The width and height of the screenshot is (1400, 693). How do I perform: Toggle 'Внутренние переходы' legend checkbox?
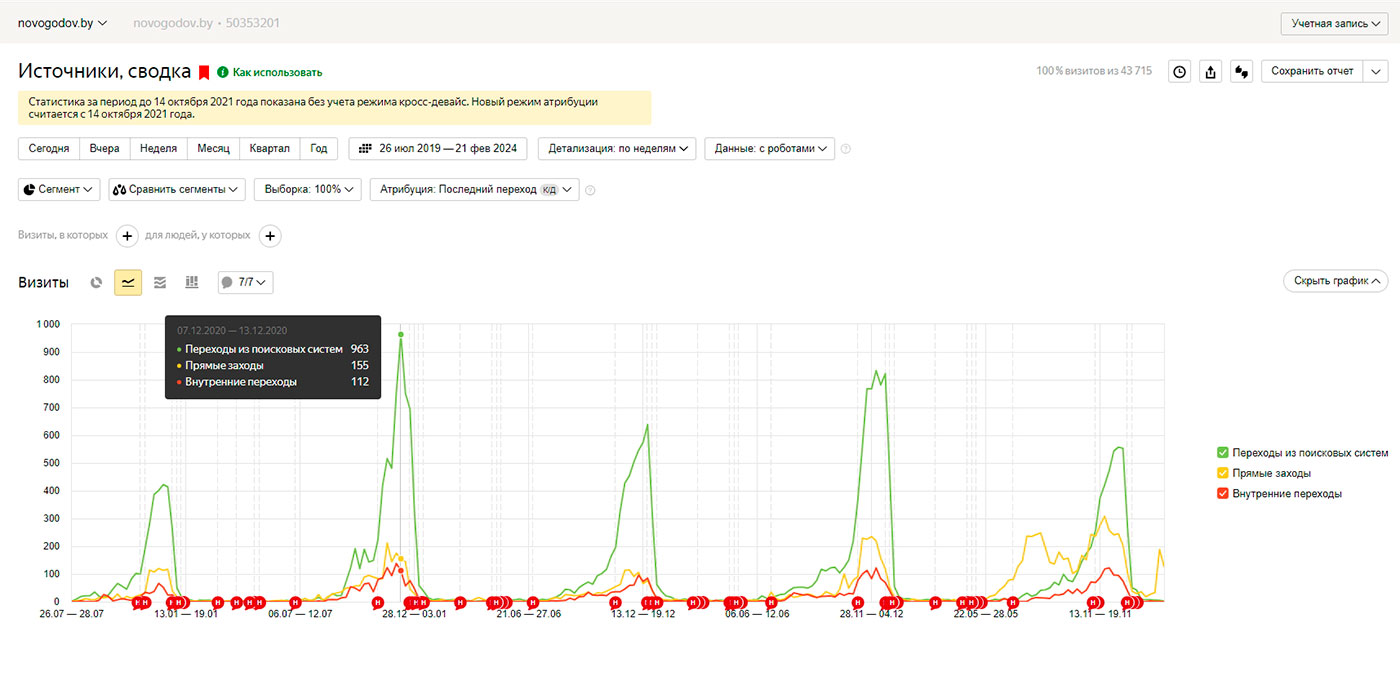pyautogui.click(x=1223, y=494)
